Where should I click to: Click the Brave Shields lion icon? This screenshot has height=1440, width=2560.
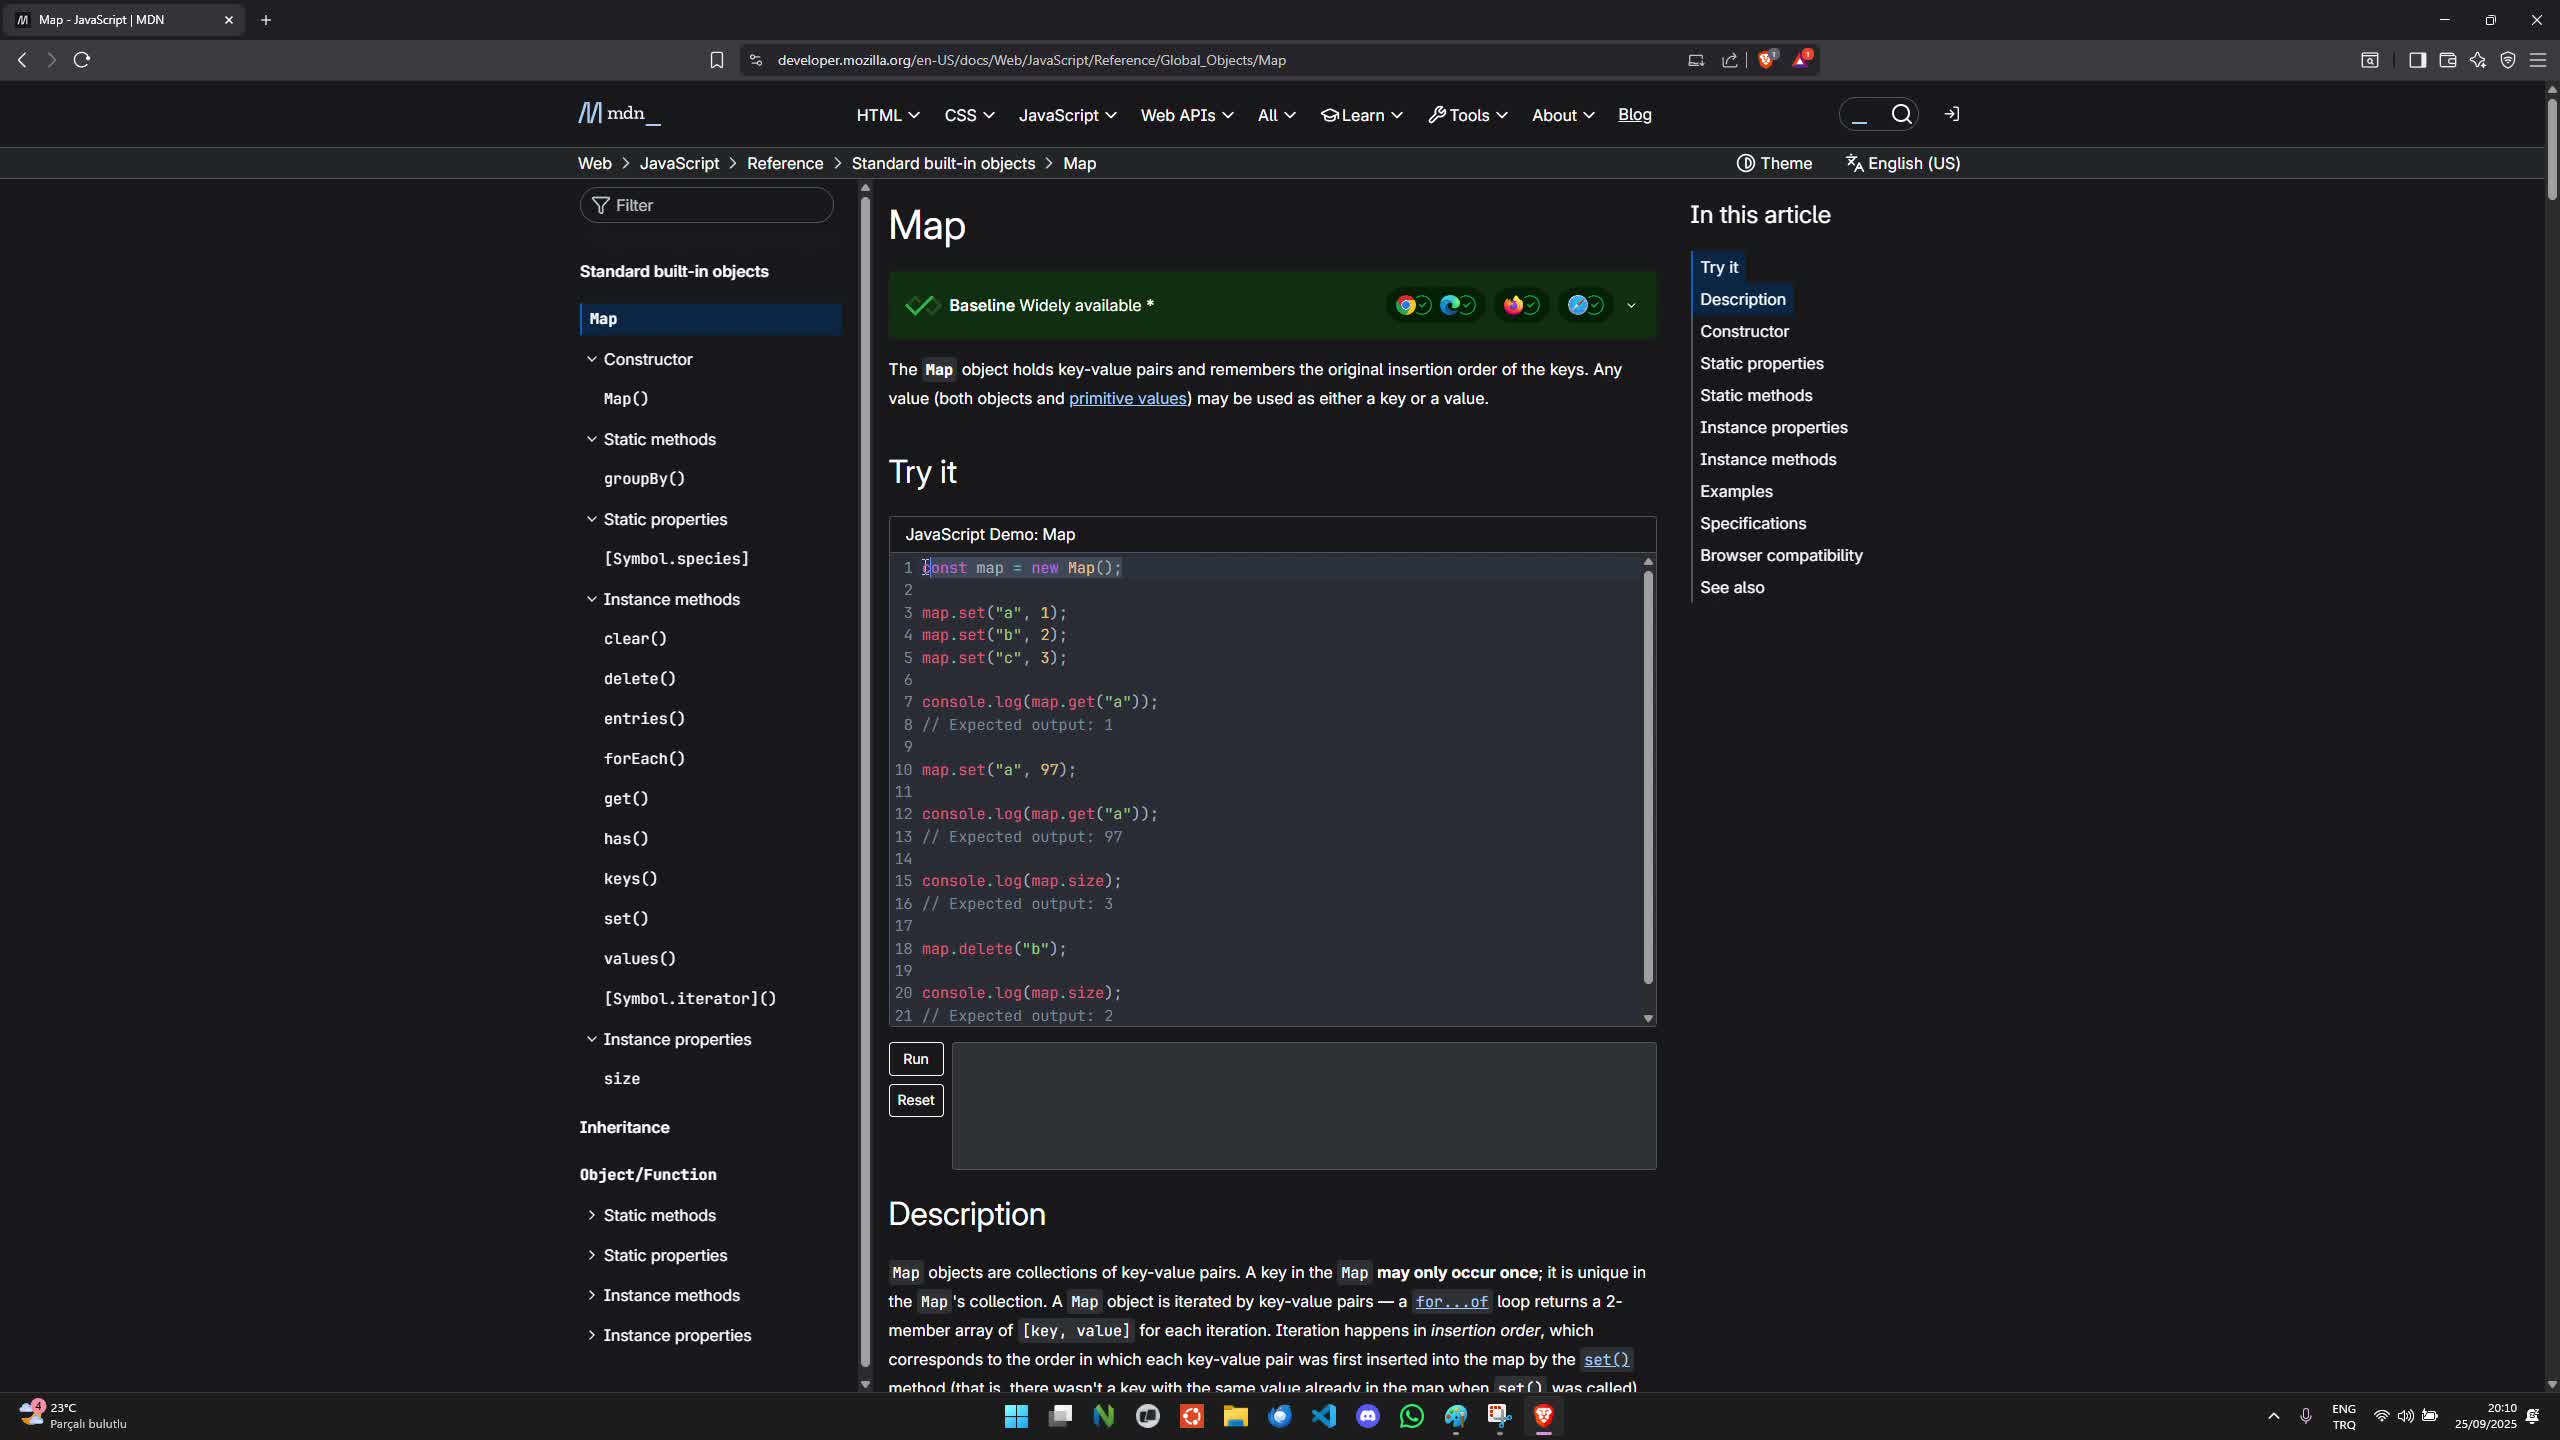coord(1766,60)
